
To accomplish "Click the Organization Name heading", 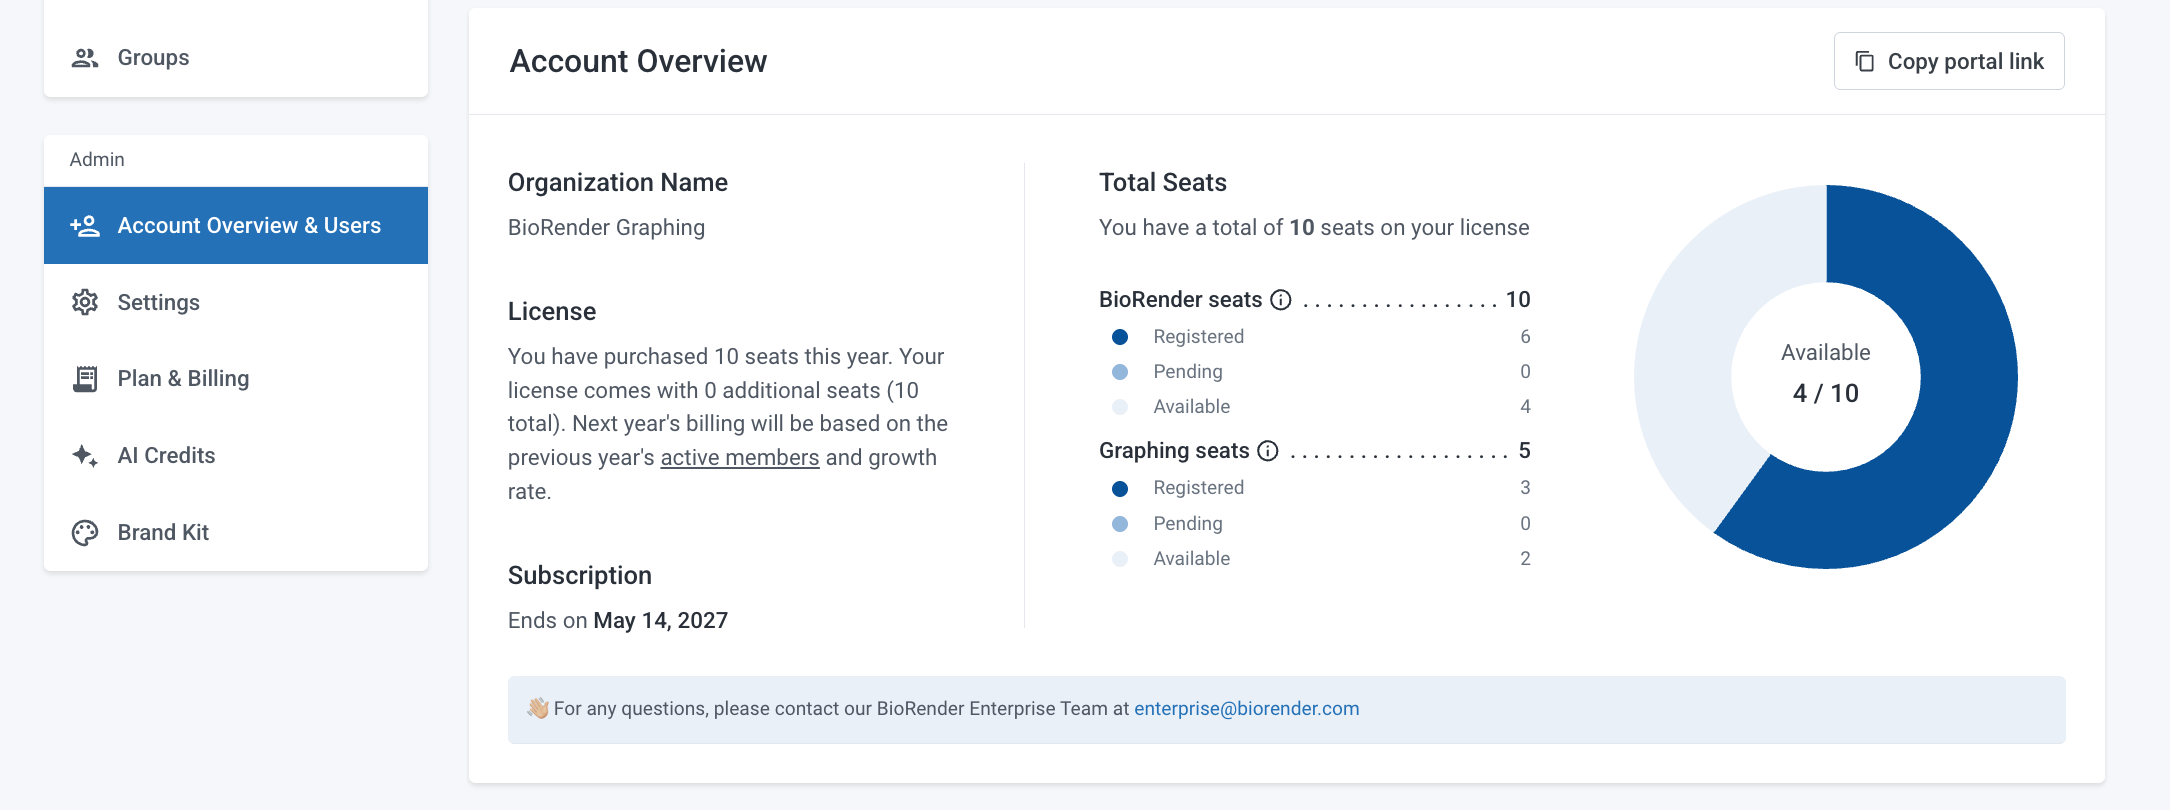I will 618,183.
